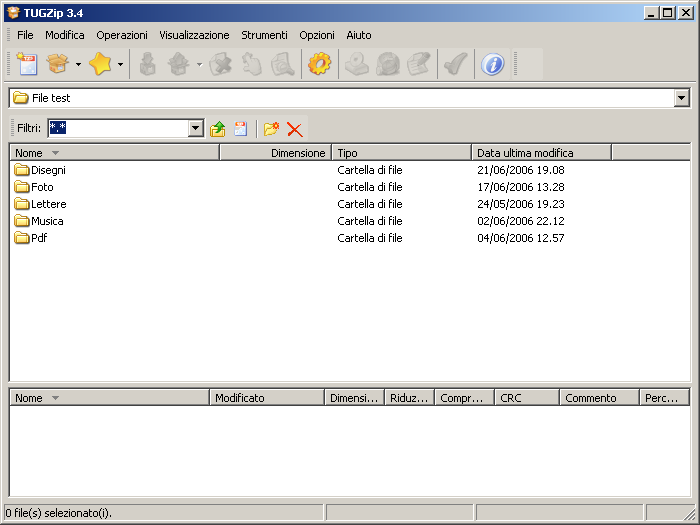Click the Filtri input field with *.*
Screen dimensions: 700x525
pos(118,129)
